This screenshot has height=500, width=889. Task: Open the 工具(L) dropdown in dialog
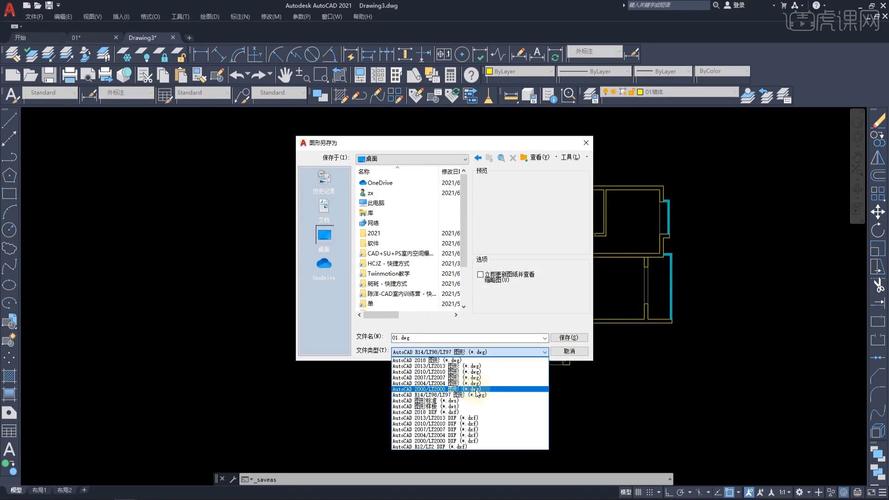click(570, 158)
